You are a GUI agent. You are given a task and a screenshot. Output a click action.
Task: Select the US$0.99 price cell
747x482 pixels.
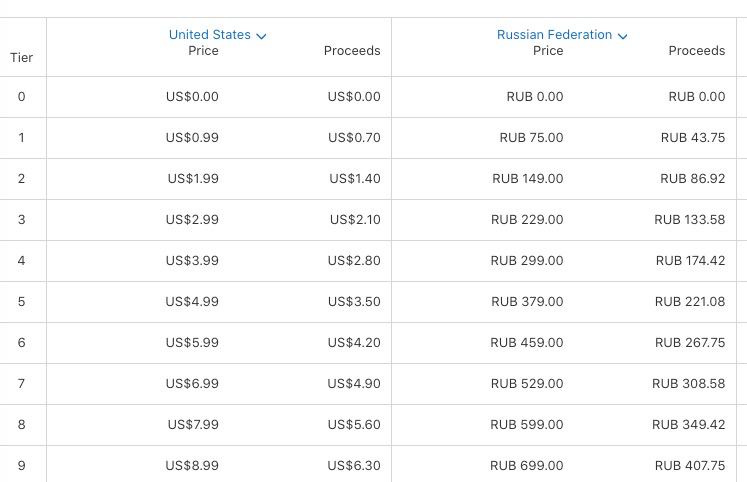pos(192,138)
